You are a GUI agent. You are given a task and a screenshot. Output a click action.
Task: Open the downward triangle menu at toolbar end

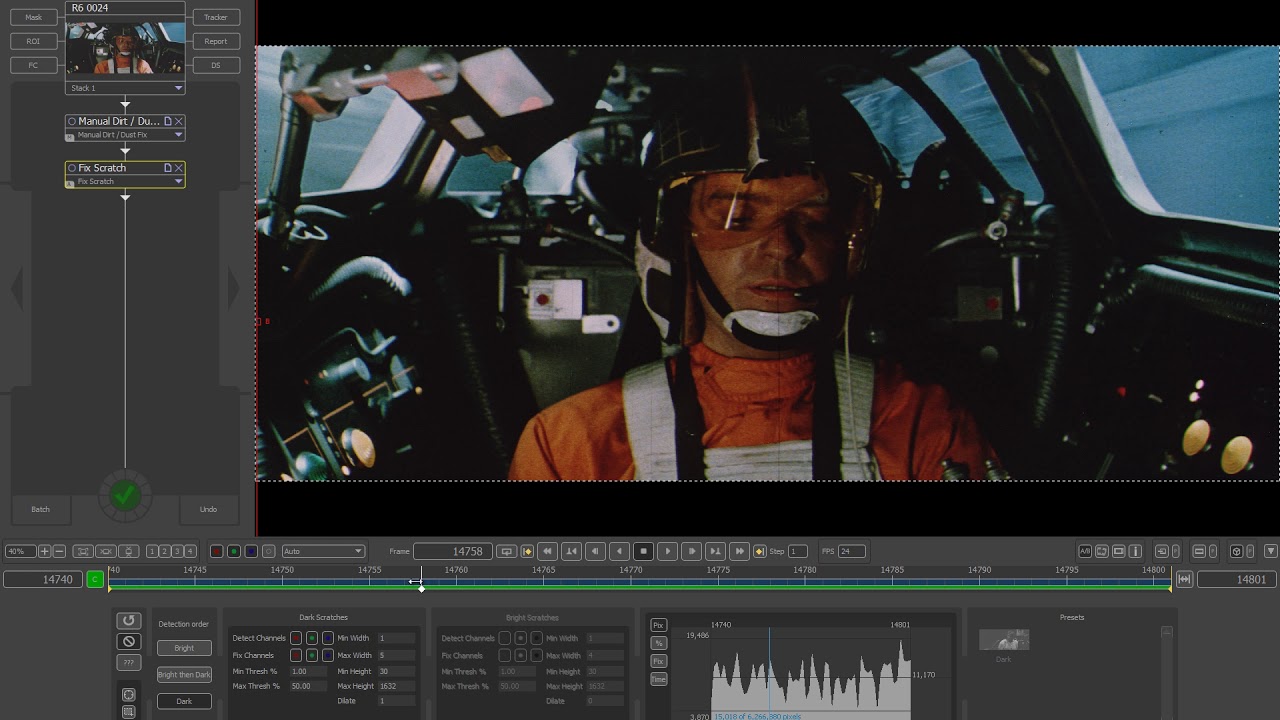[x=1271, y=551]
